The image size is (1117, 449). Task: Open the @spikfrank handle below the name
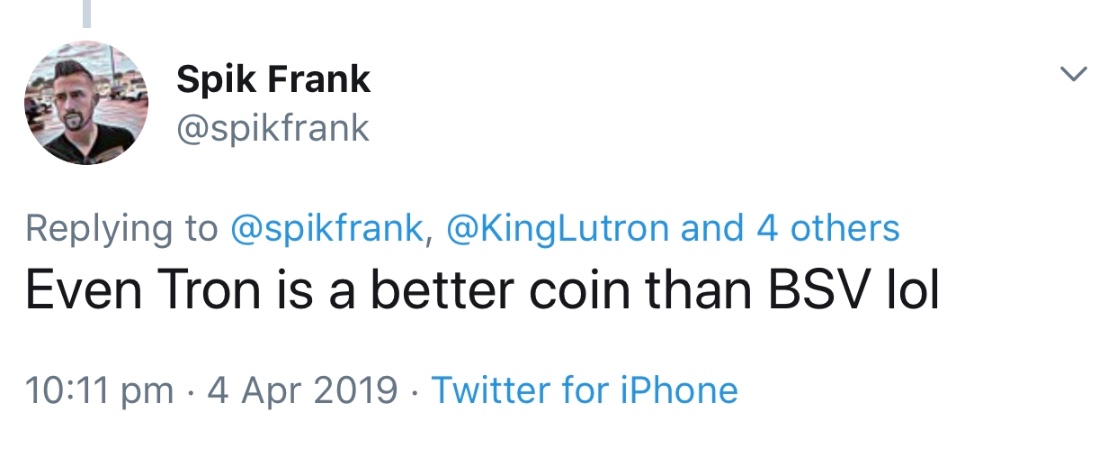tap(273, 128)
